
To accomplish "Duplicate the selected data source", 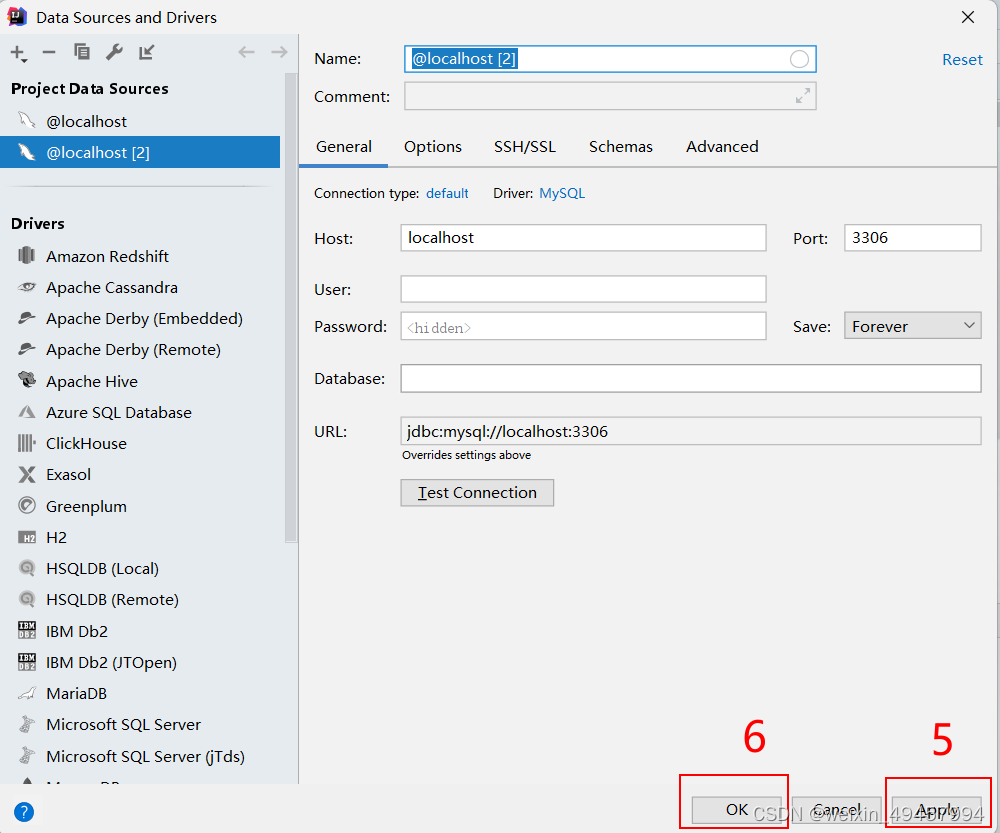I will tap(82, 52).
